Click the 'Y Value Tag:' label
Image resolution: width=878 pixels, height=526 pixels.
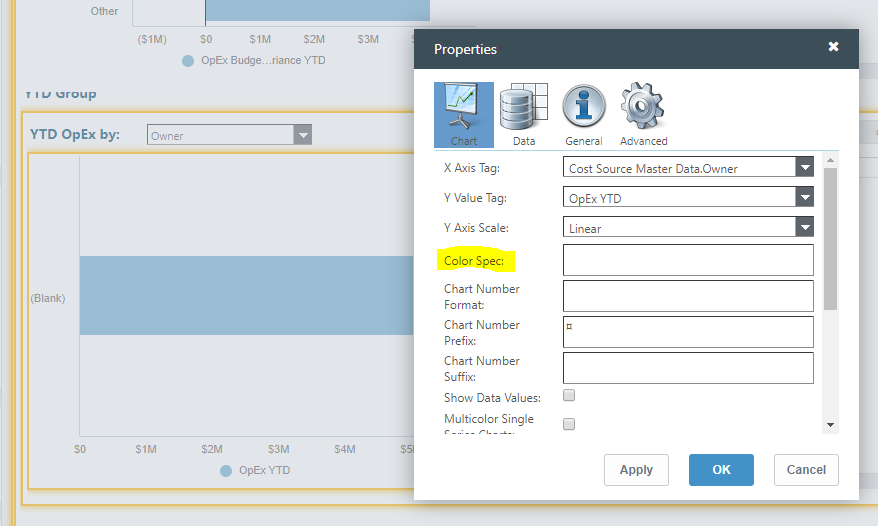pos(475,198)
